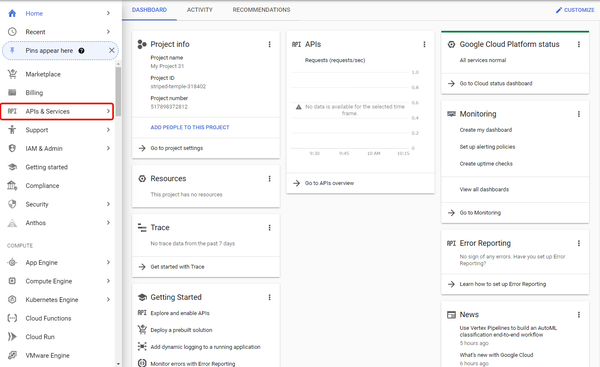
Task: Open Project info three-dot options menu
Action: [269, 44]
